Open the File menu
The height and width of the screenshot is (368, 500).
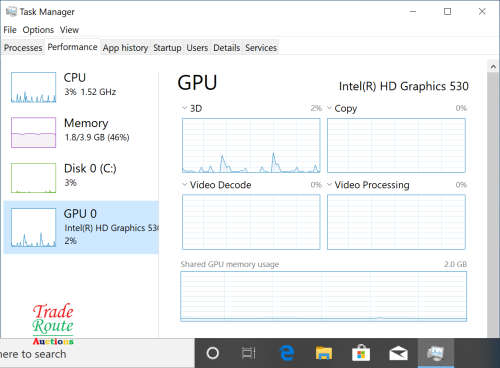coord(10,30)
